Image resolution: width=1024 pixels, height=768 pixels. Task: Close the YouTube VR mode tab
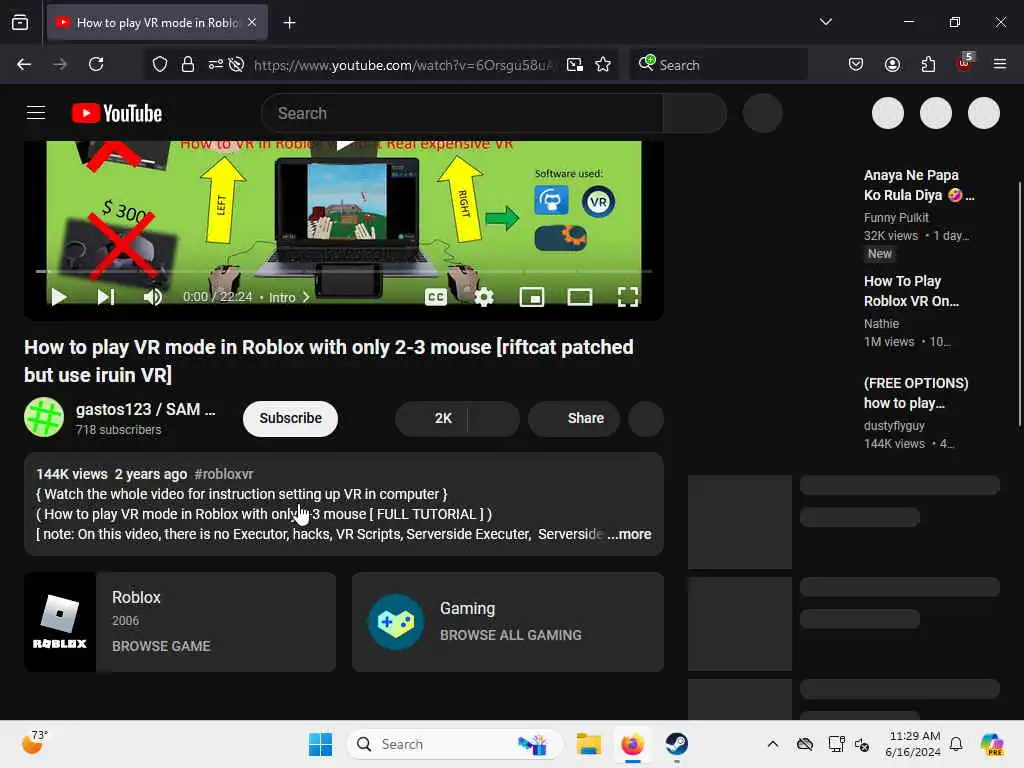(x=252, y=22)
